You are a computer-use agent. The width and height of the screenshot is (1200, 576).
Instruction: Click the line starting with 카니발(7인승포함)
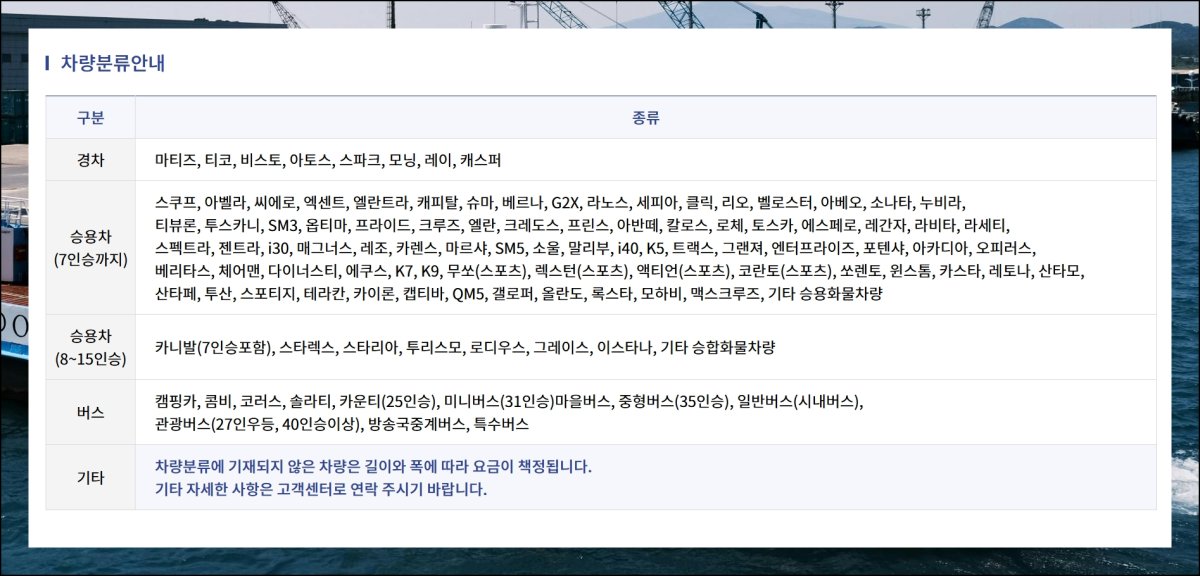465,347
